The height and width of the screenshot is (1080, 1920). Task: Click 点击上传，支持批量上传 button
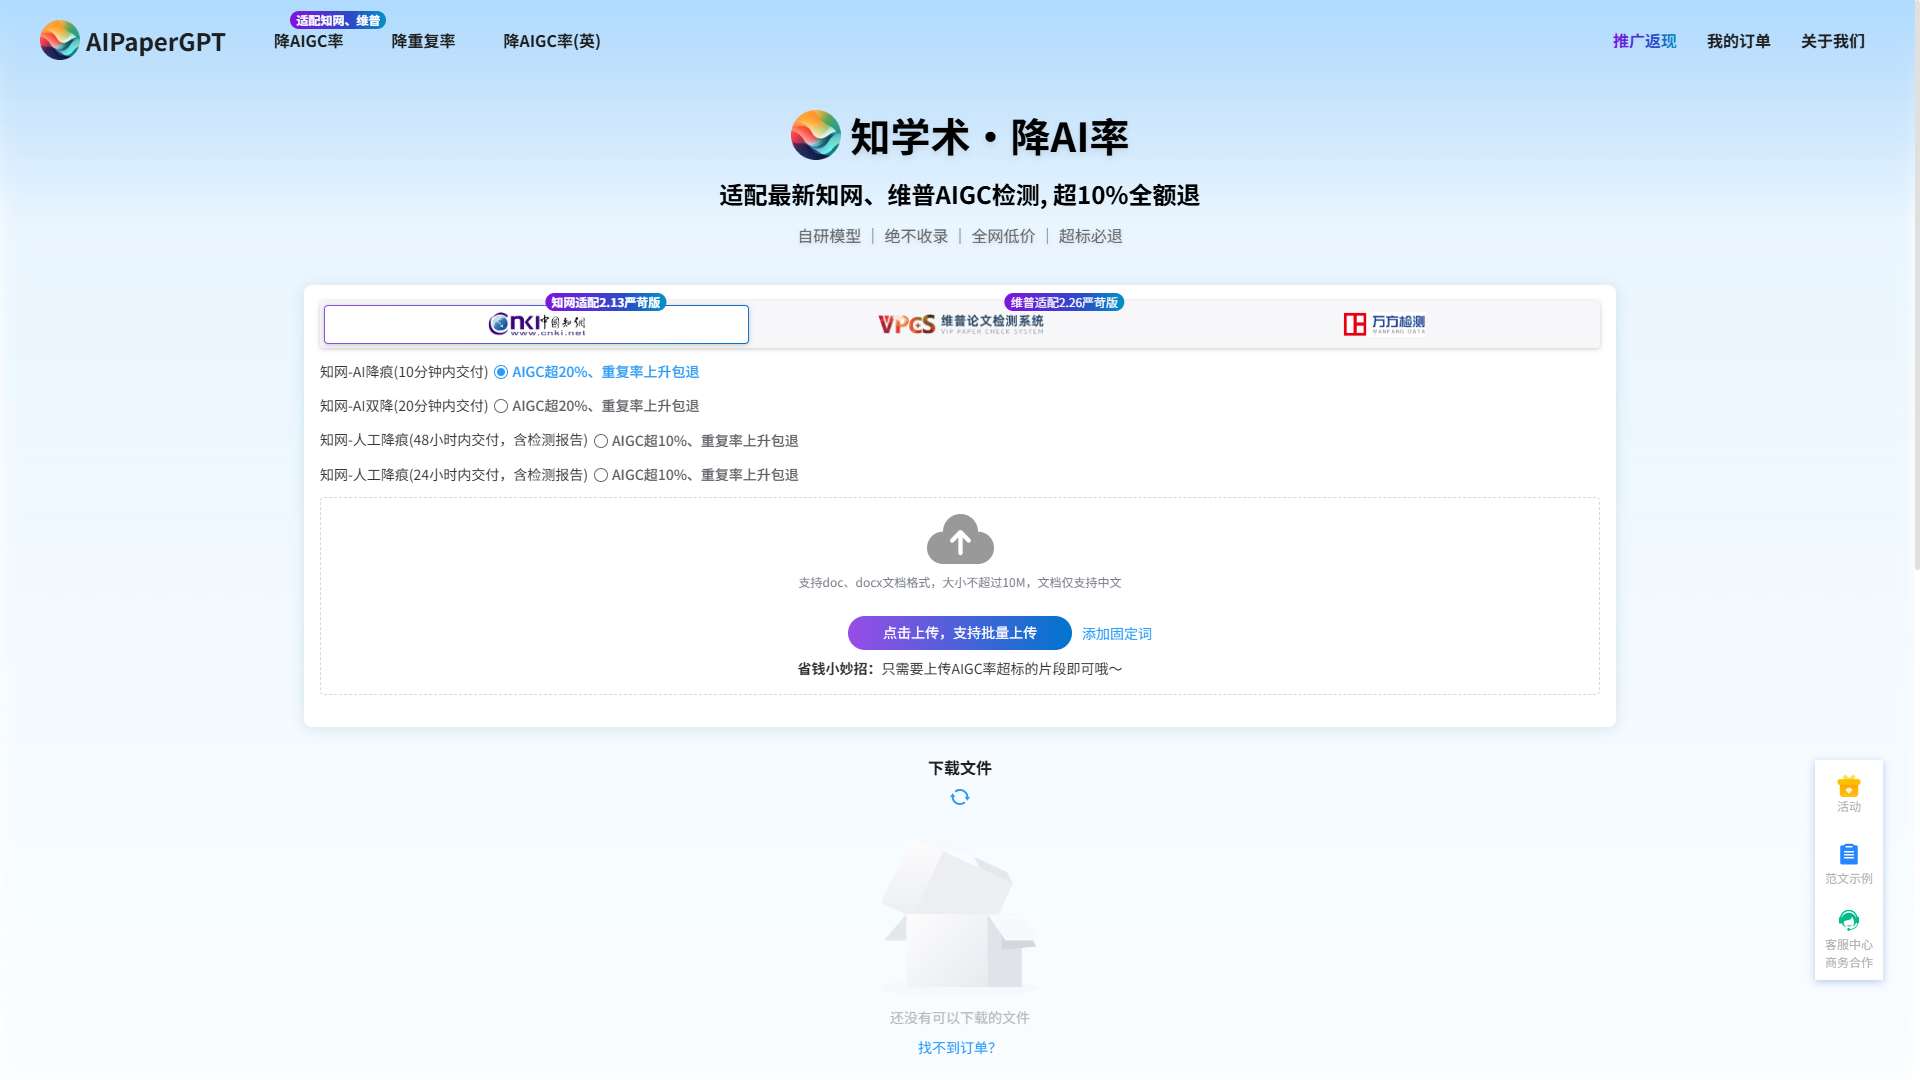(x=958, y=632)
